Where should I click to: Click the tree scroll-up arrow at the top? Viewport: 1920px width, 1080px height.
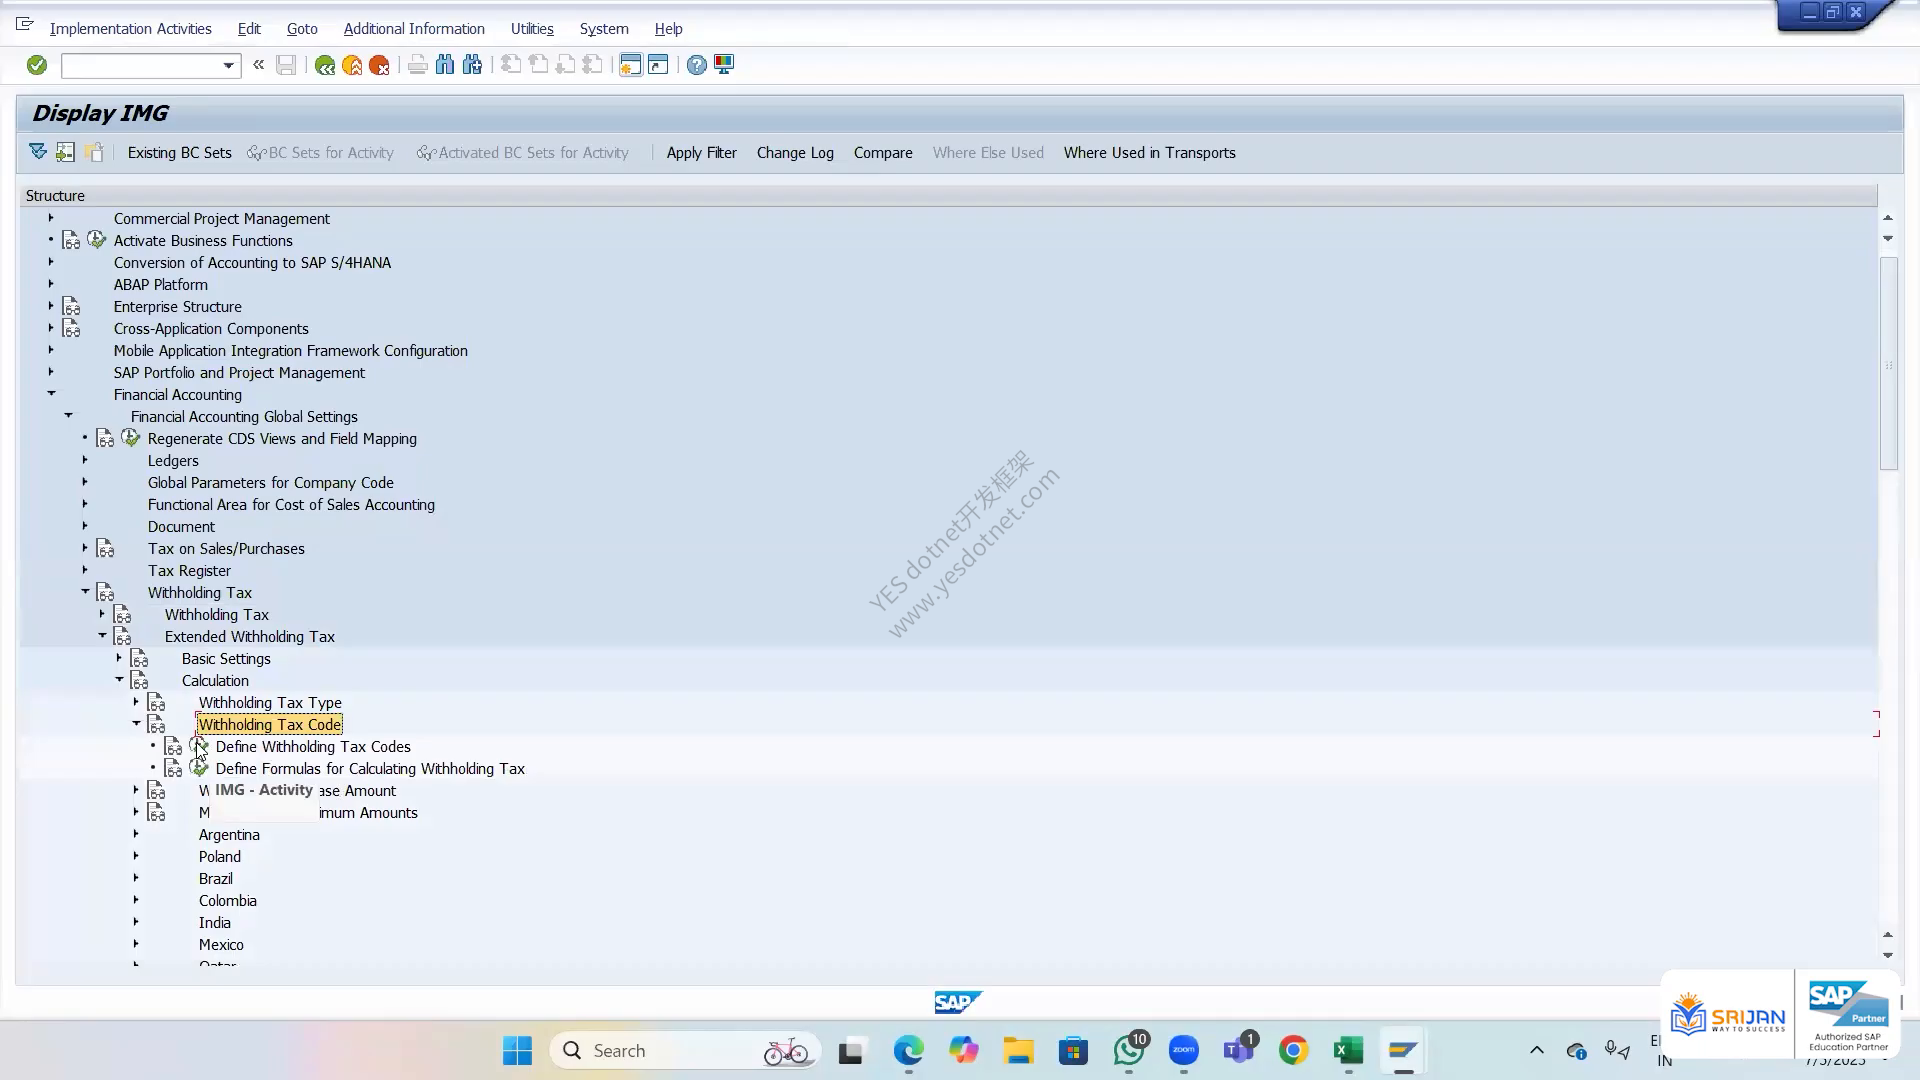[x=1888, y=217]
